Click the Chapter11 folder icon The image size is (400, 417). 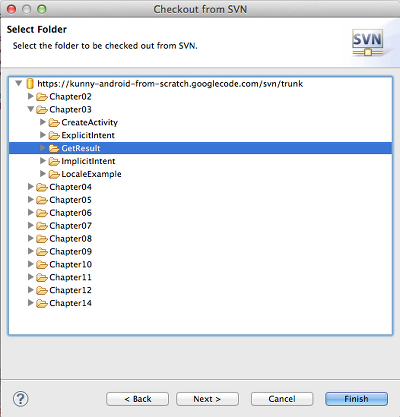point(42,277)
